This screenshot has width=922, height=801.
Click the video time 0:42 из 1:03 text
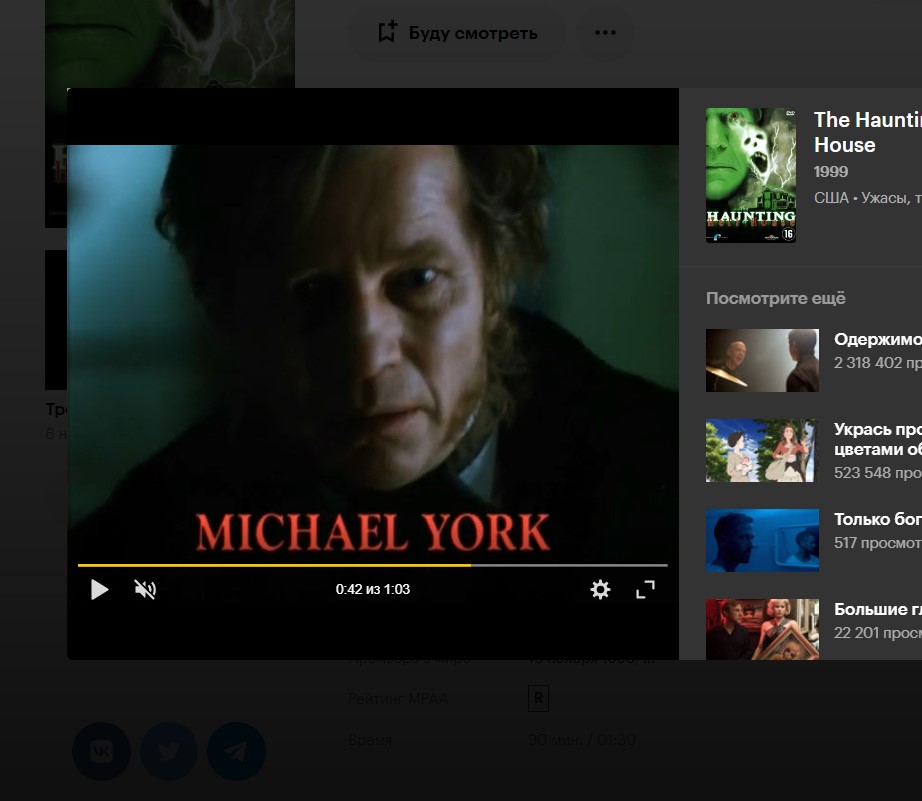tap(373, 589)
